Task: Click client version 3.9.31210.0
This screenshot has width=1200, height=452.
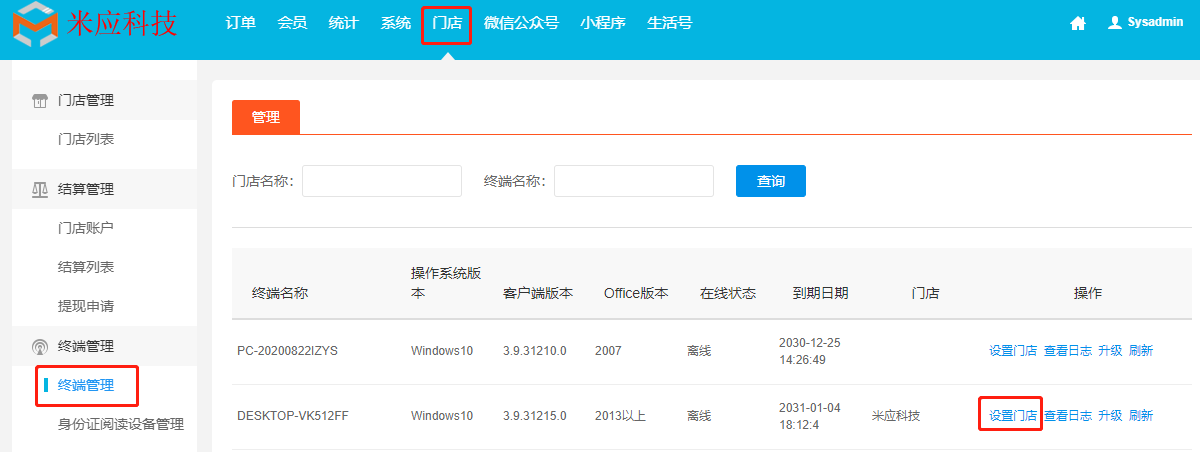Action: click(x=535, y=351)
